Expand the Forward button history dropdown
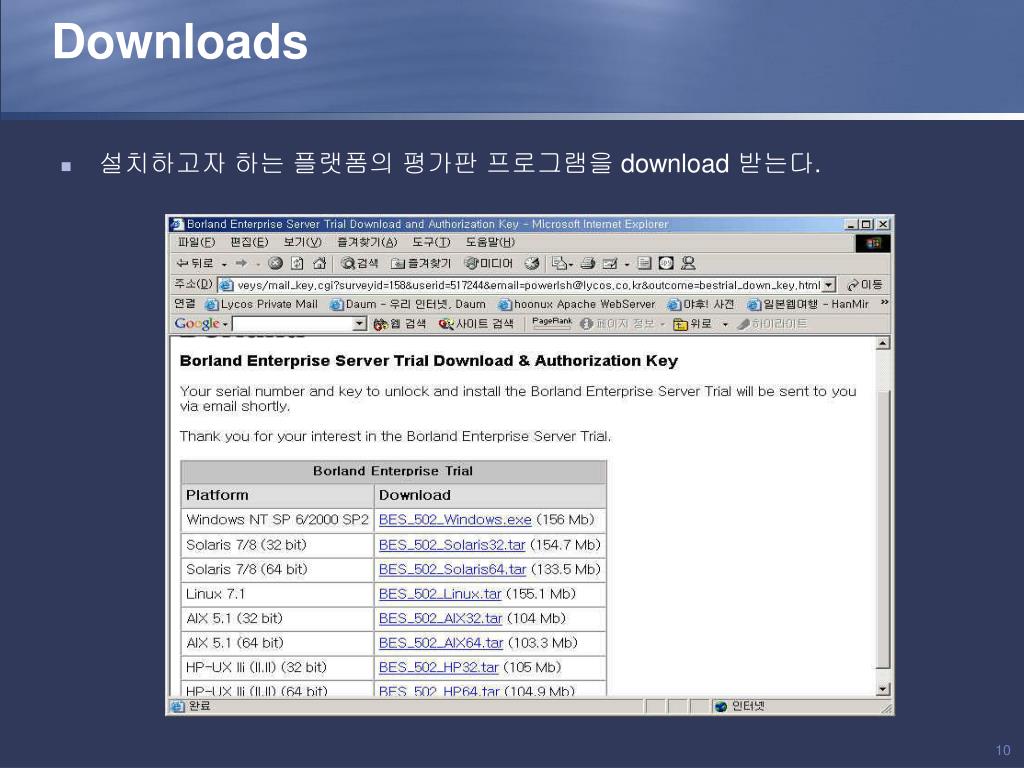The width and height of the screenshot is (1024, 768). coord(258,264)
